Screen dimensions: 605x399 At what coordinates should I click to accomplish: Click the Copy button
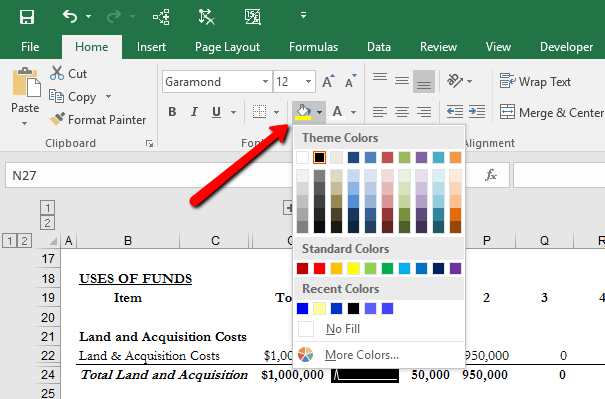[x=73, y=96]
